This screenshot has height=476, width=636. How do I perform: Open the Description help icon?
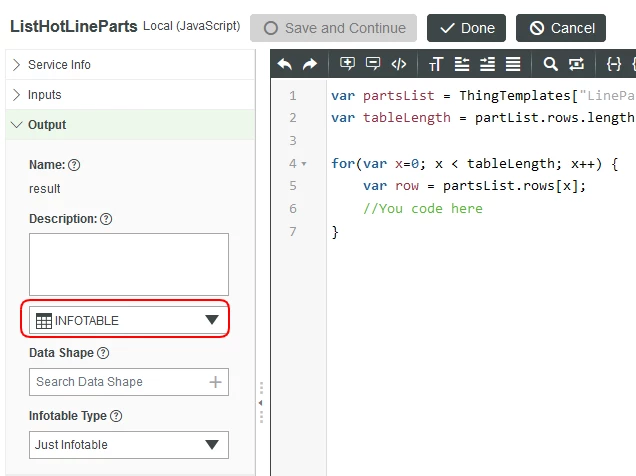point(106,219)
